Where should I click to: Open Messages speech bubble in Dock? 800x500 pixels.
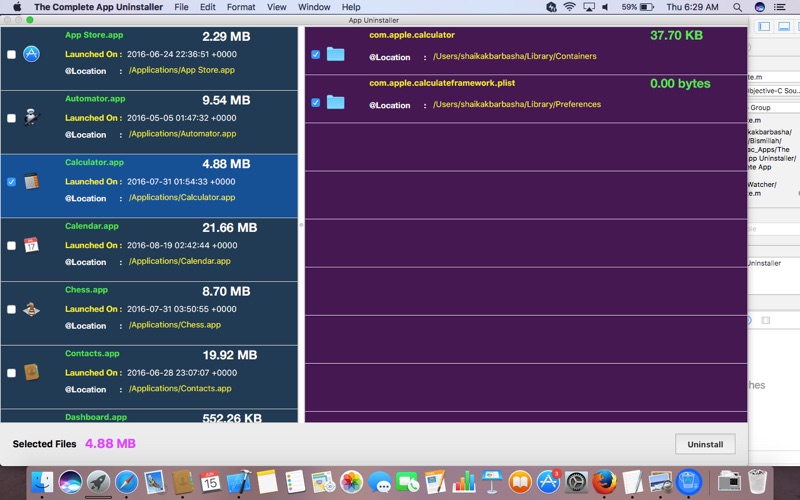click(379, 482)
